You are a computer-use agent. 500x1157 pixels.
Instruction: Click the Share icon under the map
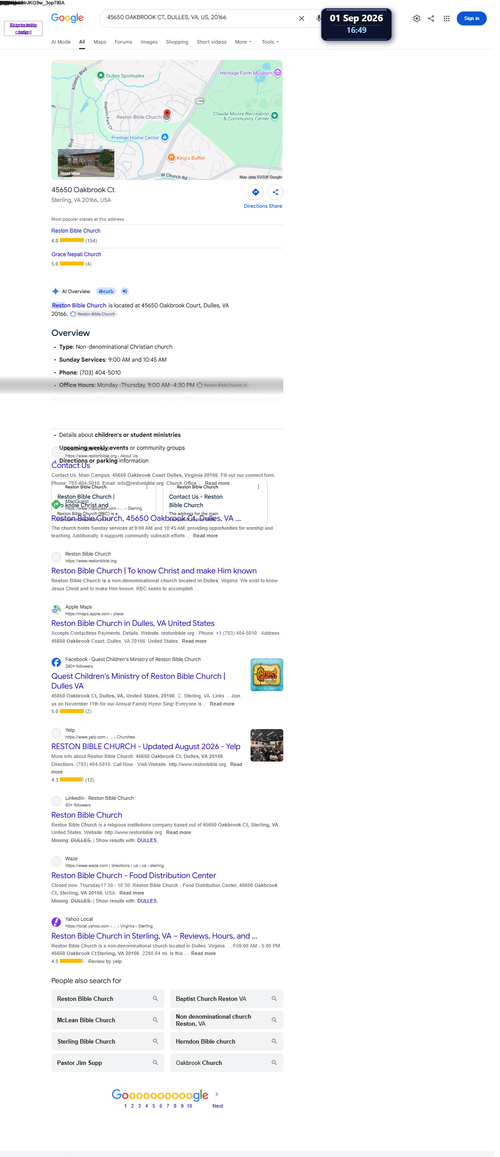coord(275,192)
